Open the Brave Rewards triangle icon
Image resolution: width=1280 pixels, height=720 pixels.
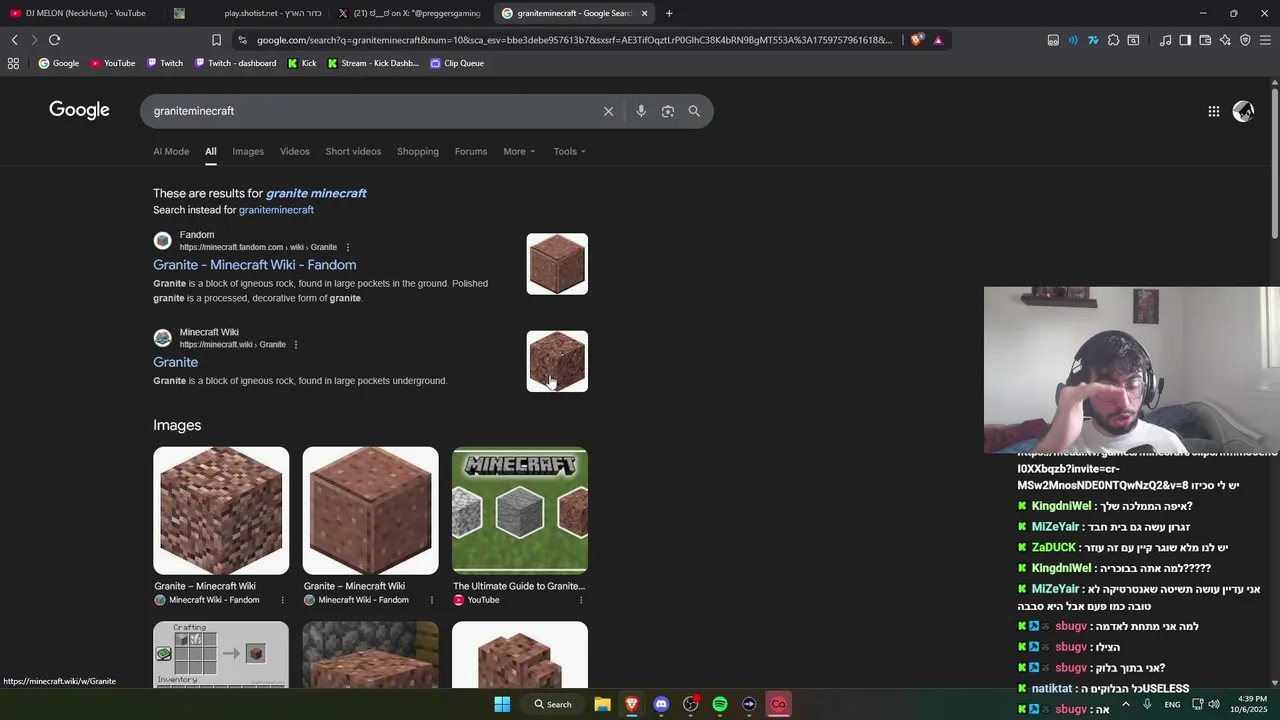click(938, 40)
